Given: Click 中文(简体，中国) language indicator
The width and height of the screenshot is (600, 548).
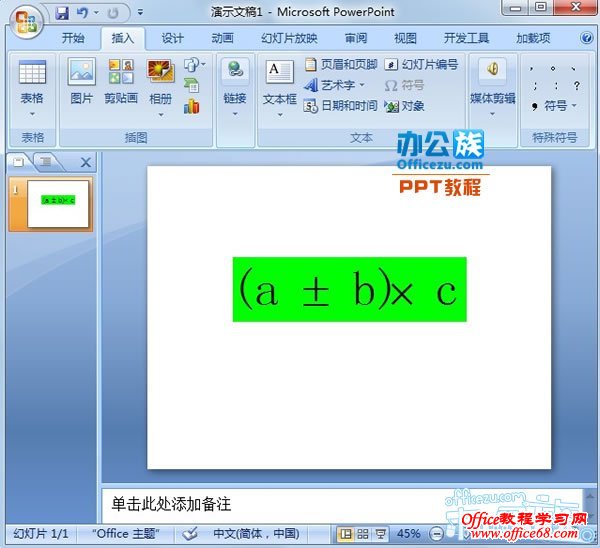Looking at the screenshot, I should click(256, 534).
